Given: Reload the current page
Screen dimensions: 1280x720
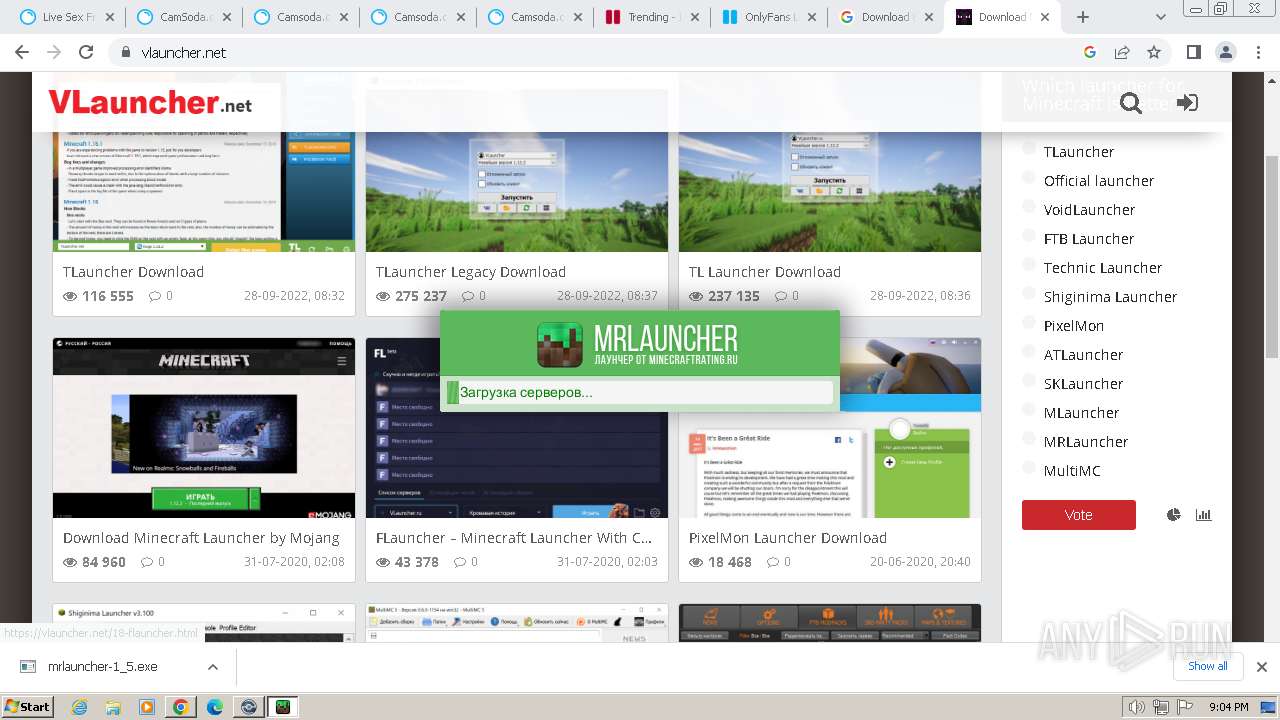Looking at the screenshot, I should (86, 52).
